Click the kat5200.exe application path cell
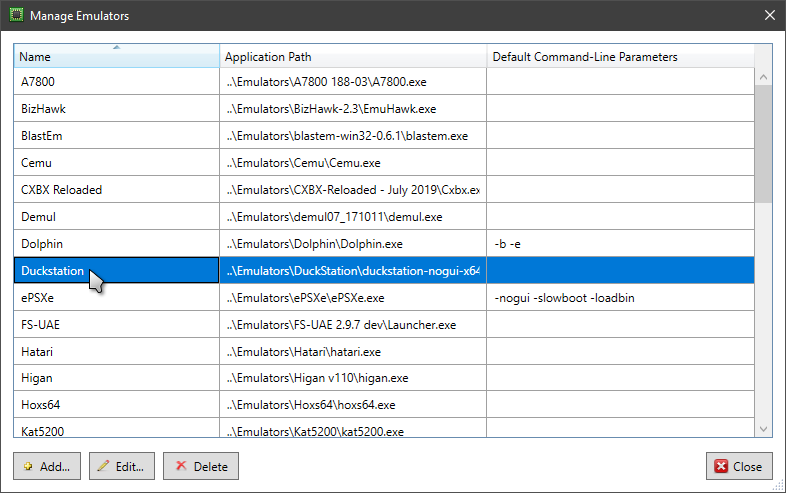 click(353, 428)
